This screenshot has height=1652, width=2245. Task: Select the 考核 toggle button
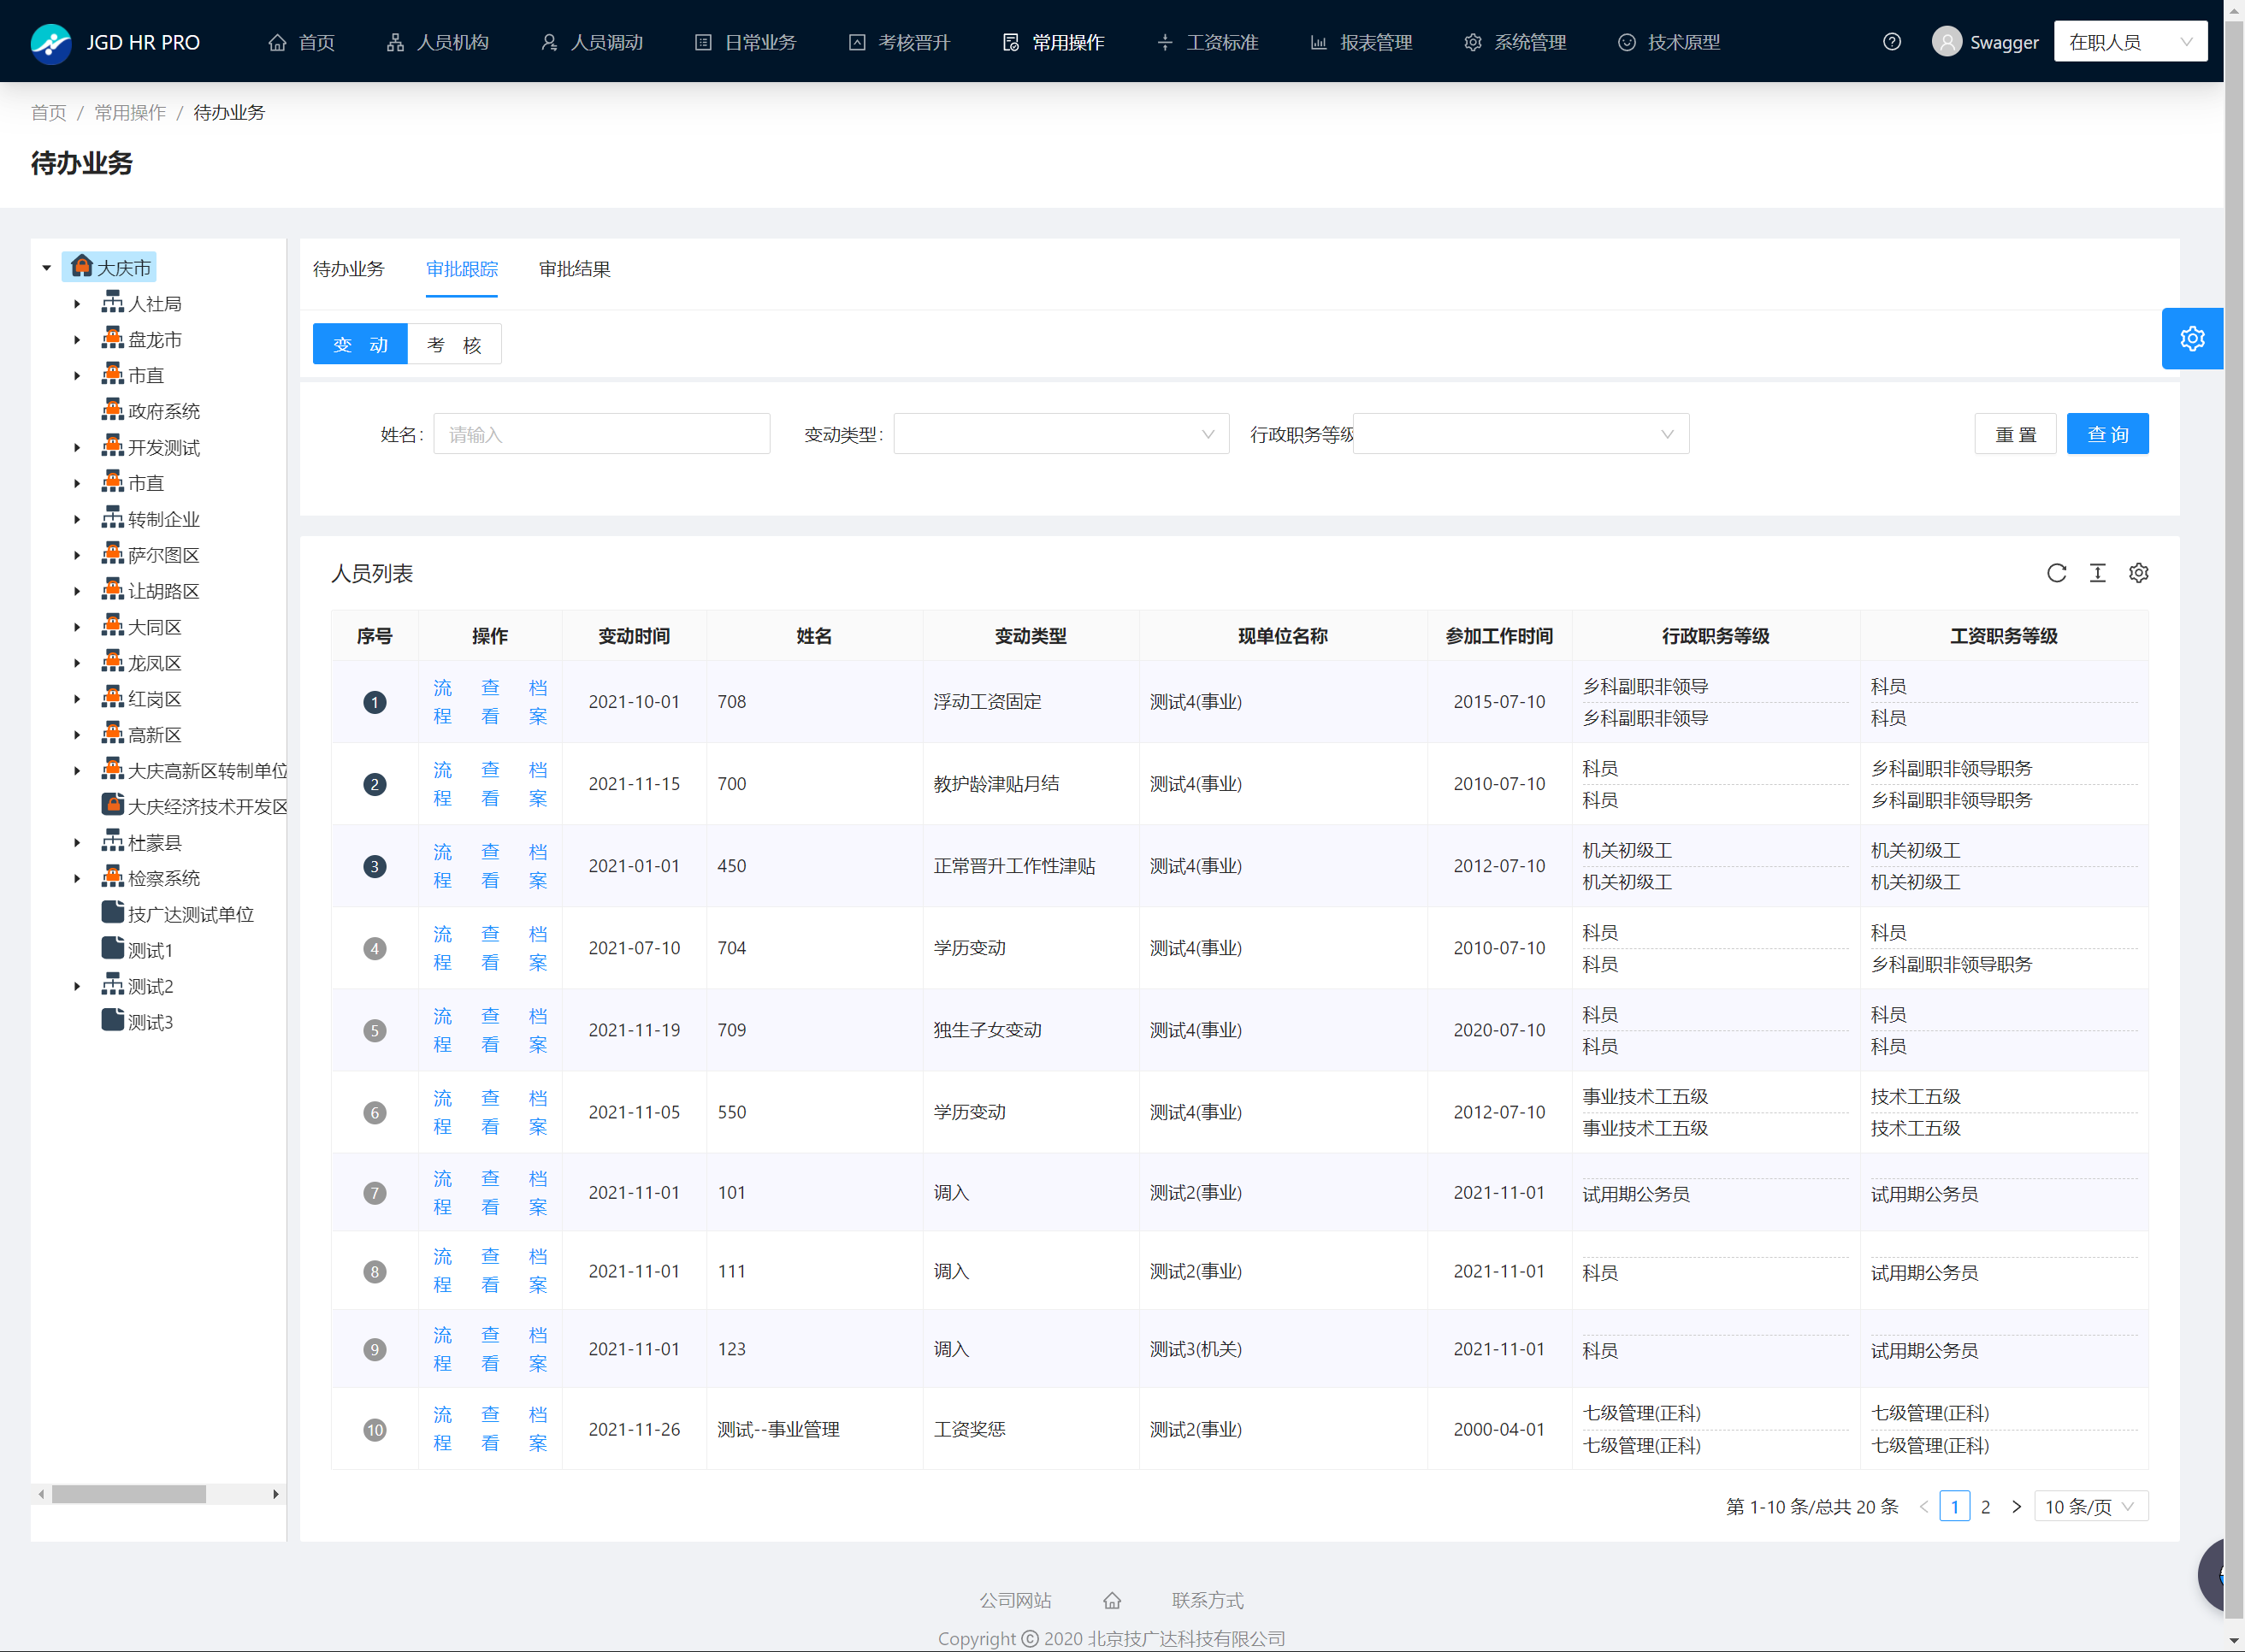pos(455,344)
